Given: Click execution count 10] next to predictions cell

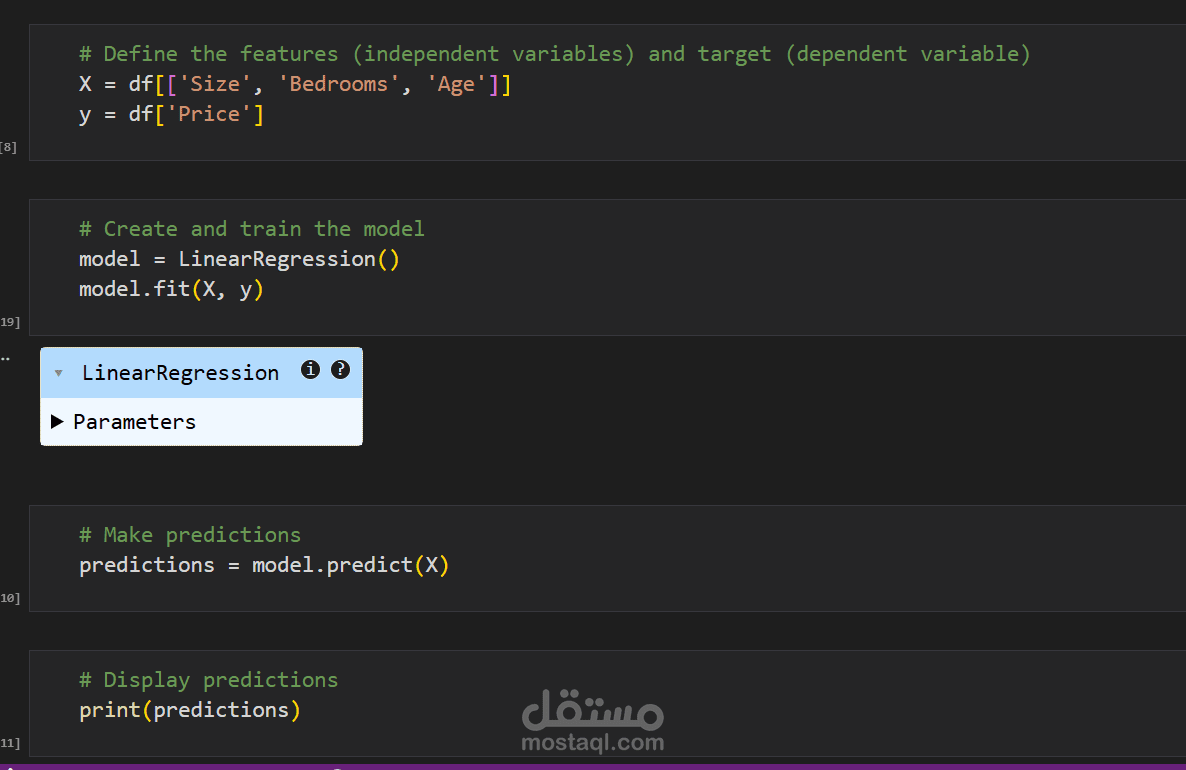Looking at the screenshot, I should (10, 597).
